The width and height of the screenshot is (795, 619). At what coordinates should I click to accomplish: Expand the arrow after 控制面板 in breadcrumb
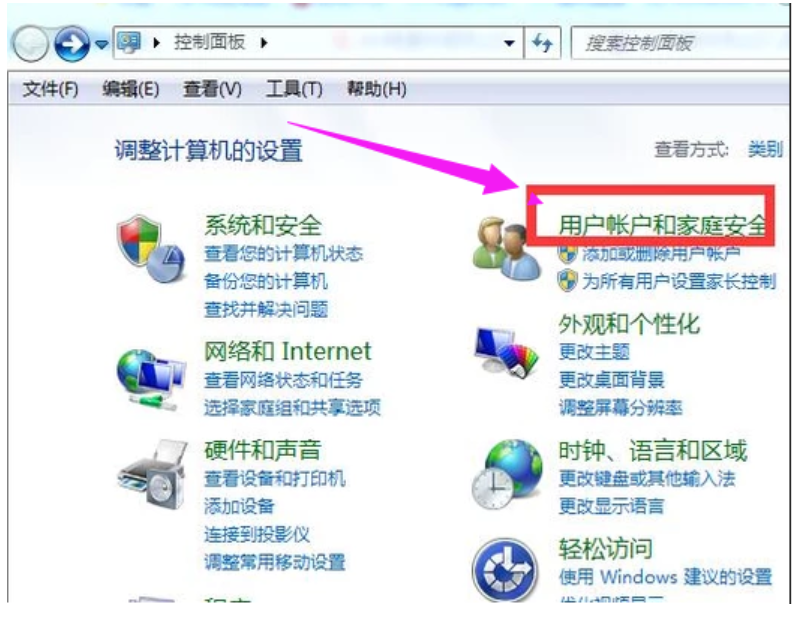264,43
